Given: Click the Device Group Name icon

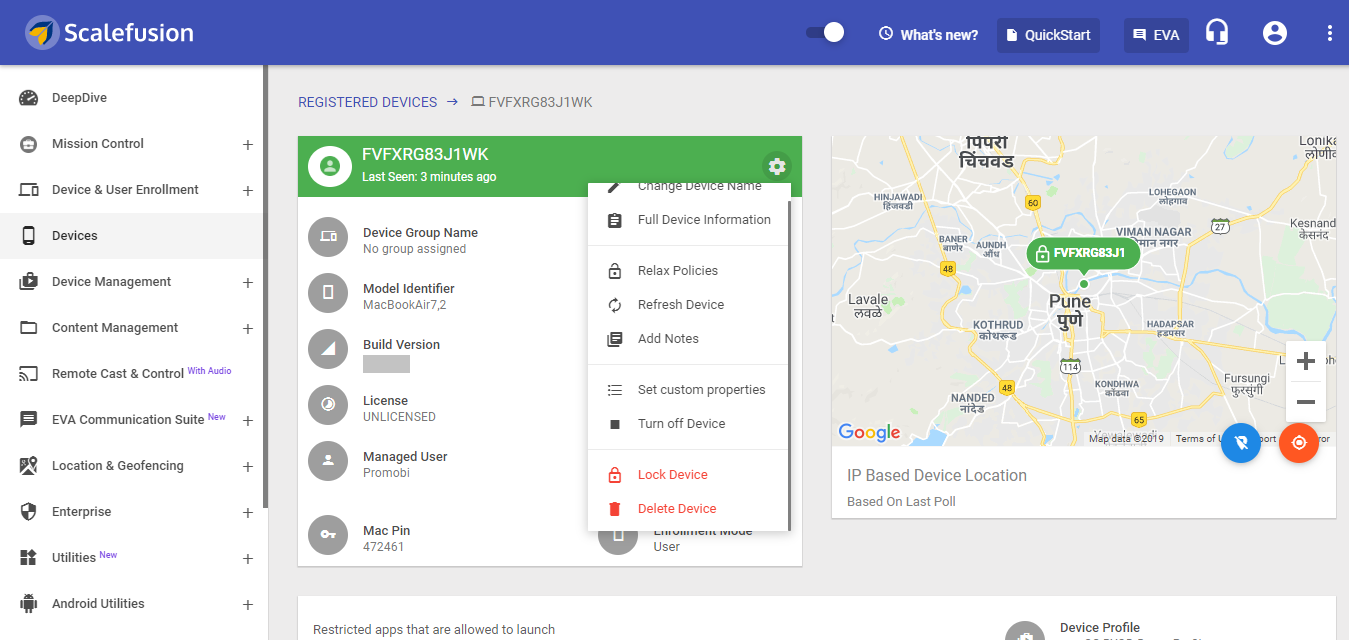Looking at the screenshot, I should pyautogui.click(x=328, y=237).
